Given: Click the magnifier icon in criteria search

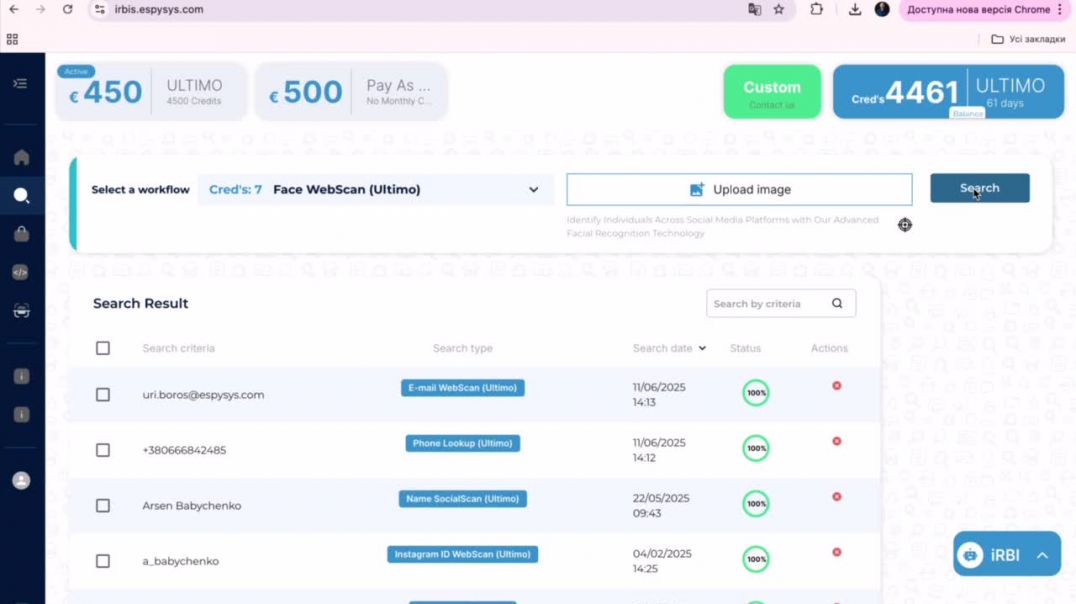Looking at the screenshot, I should pos(837,303).
